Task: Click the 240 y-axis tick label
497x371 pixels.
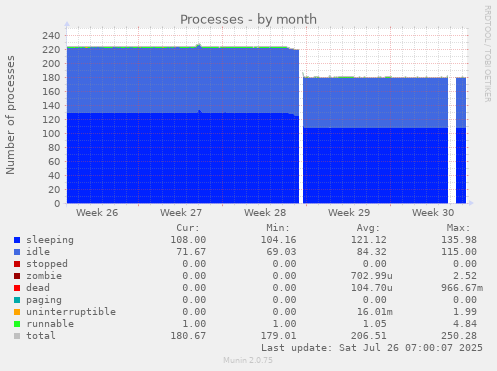Action: pyautogui.click(x=51, y=35)
